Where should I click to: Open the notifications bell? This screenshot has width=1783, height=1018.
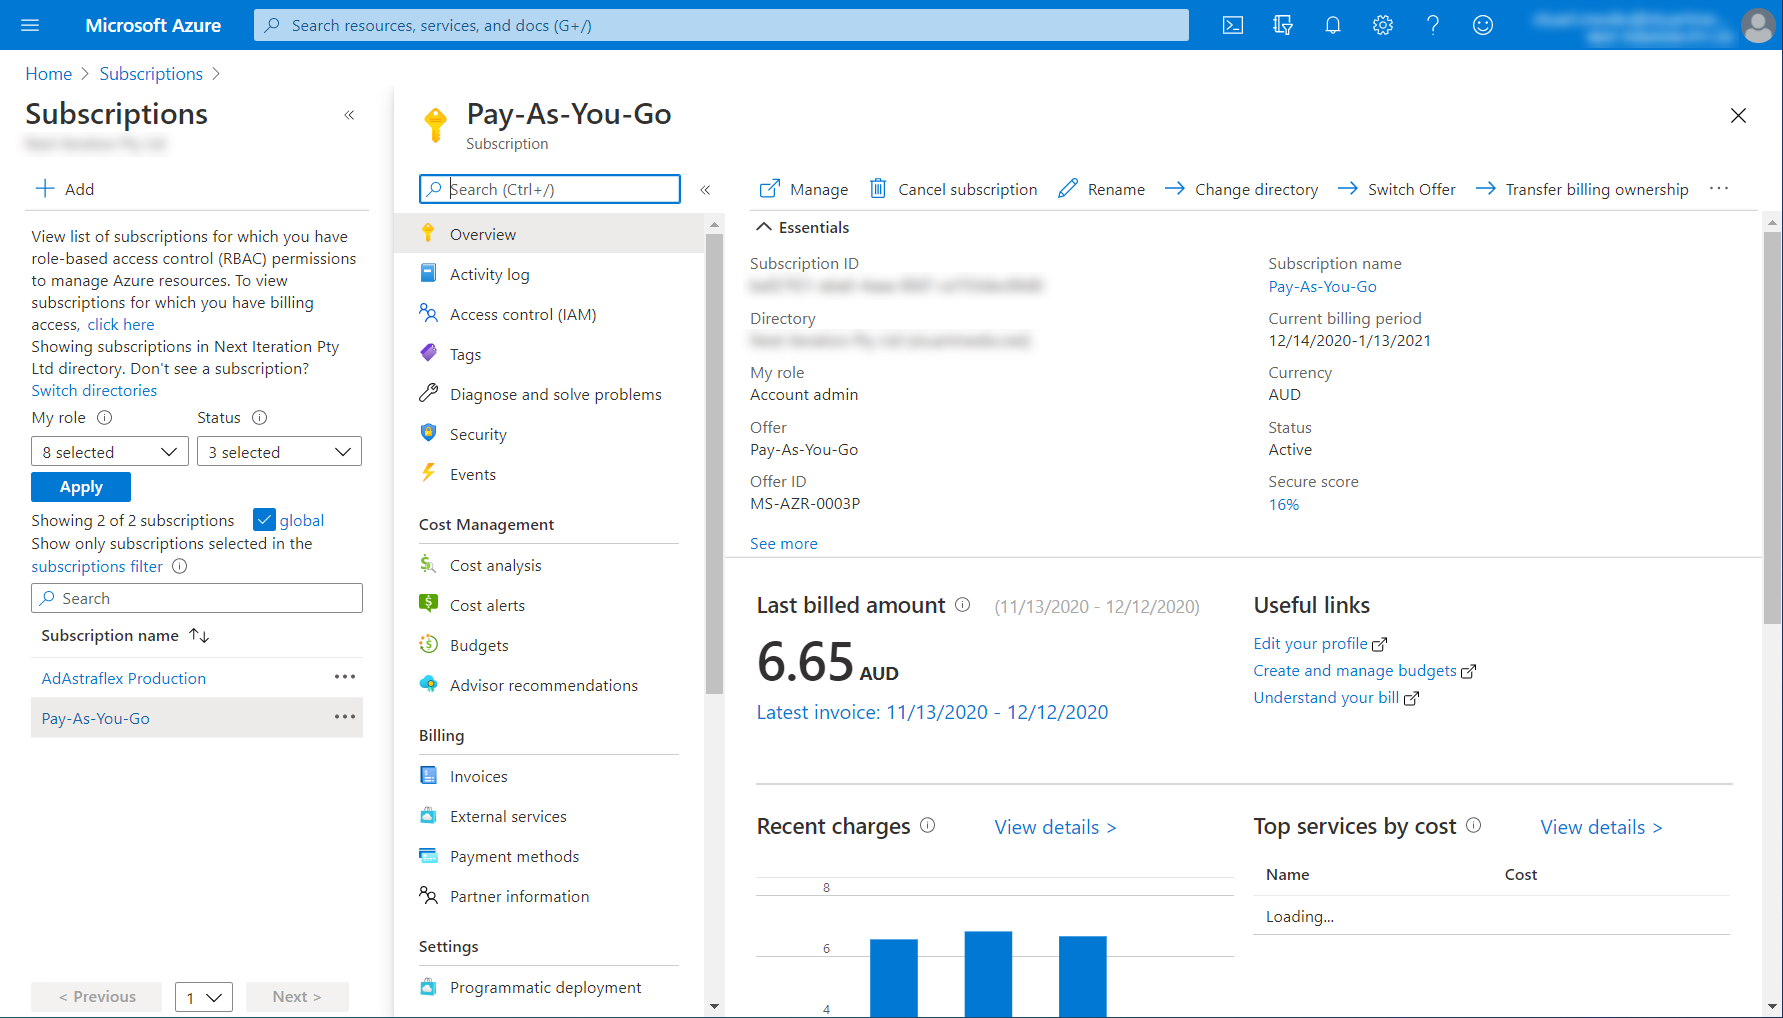coord(1333,25)
